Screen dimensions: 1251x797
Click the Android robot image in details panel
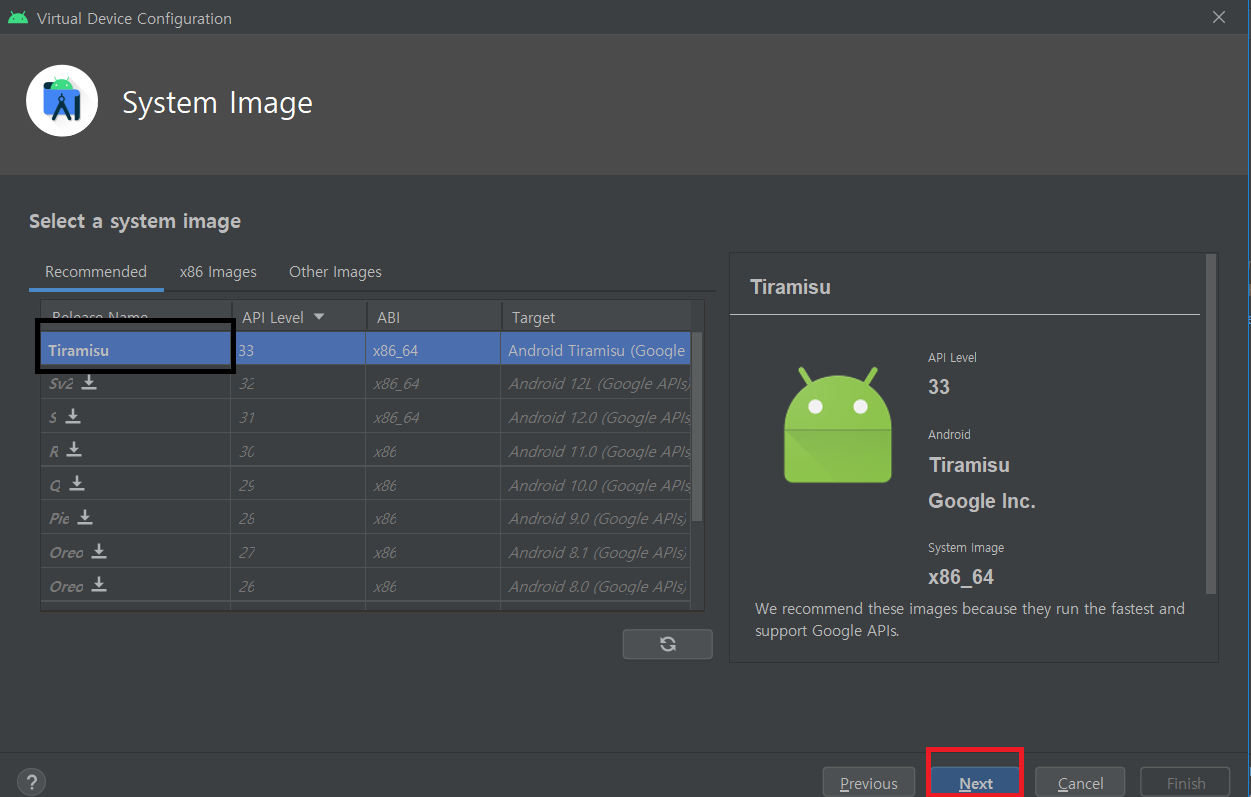click(x=838, y=424)
